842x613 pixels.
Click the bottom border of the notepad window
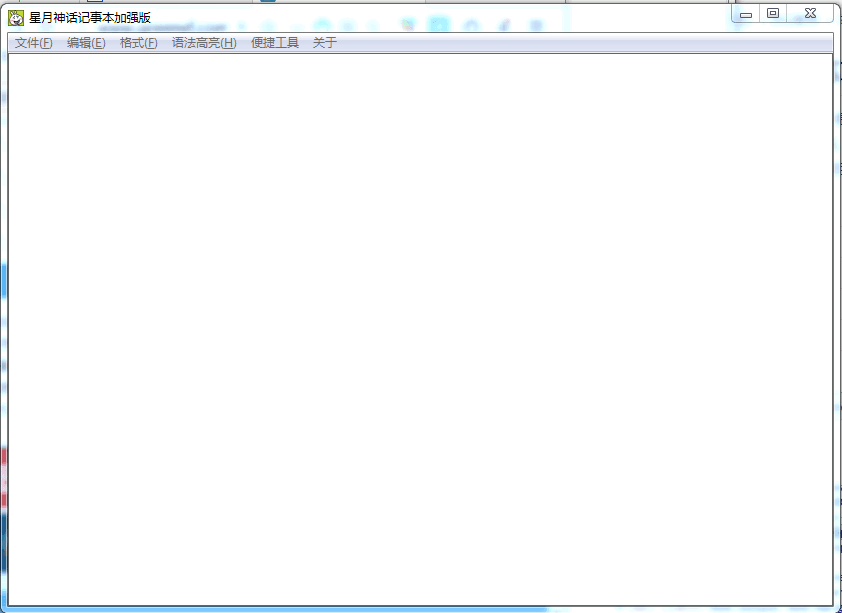click(x=420, y=609)
